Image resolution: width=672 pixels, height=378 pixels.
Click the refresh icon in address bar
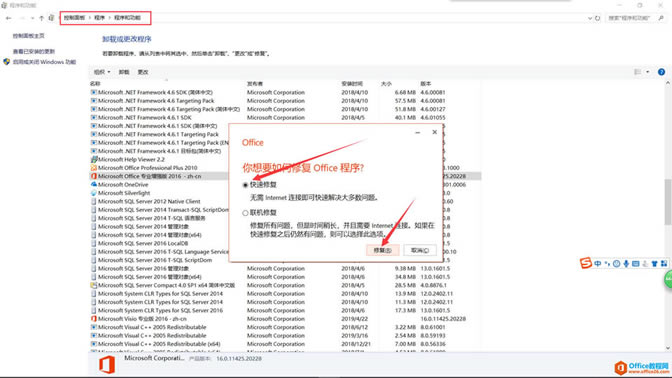[597, 18]
